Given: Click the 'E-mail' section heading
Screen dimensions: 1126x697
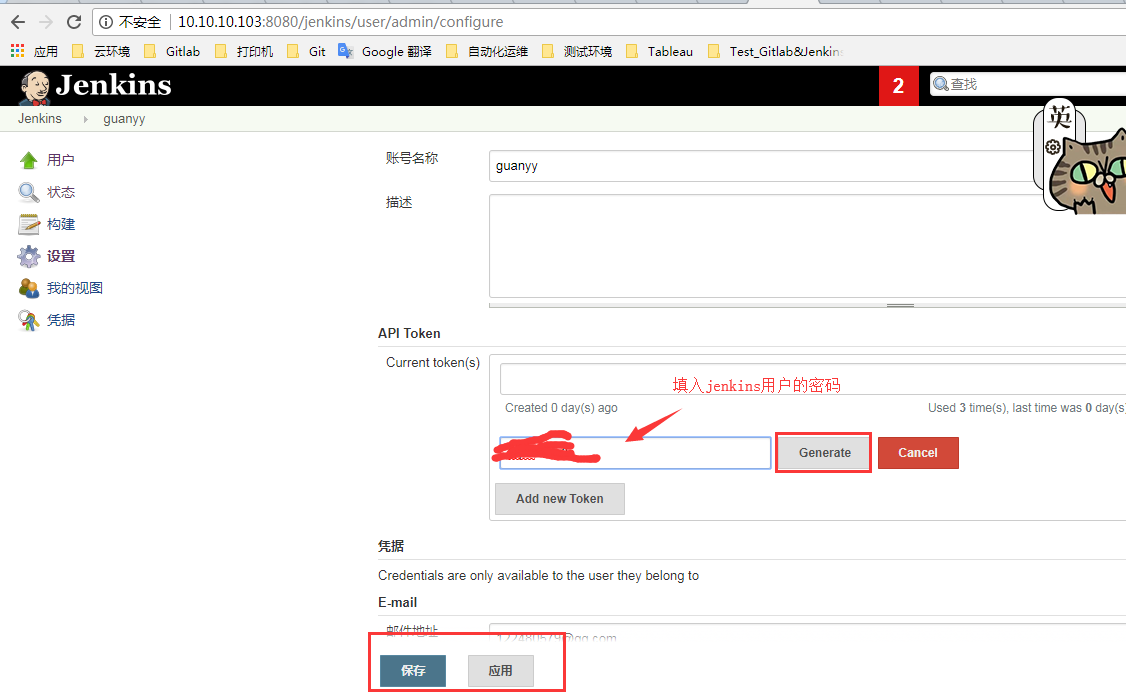Looking at the screenshot, I should coord(398,602).
